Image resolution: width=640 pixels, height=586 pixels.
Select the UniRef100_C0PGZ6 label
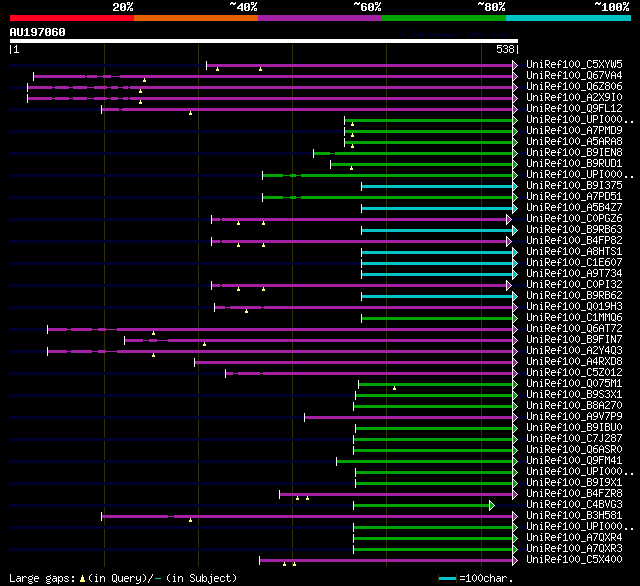[574, 219]
